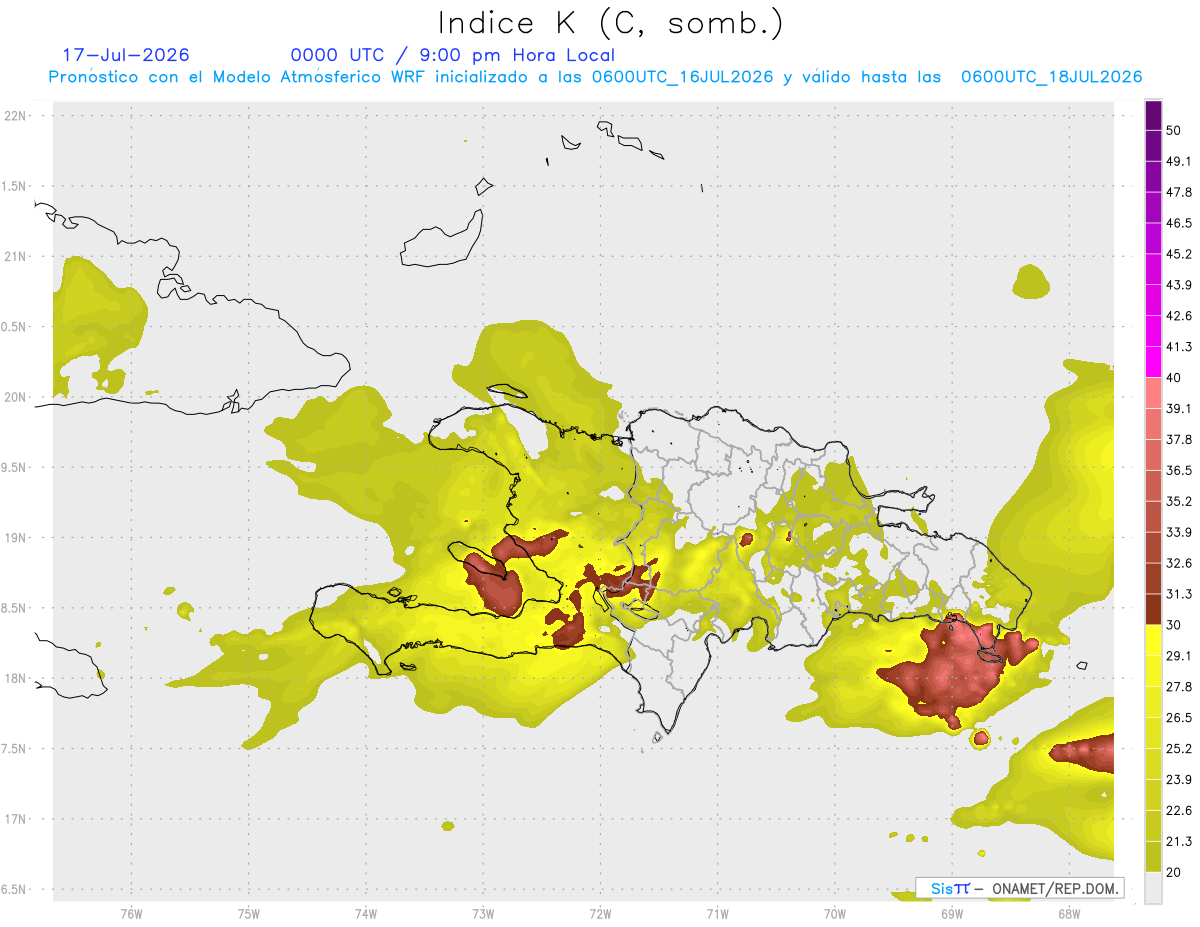
Task: Click the 70W longitude label
Action: tap(834, 914)
